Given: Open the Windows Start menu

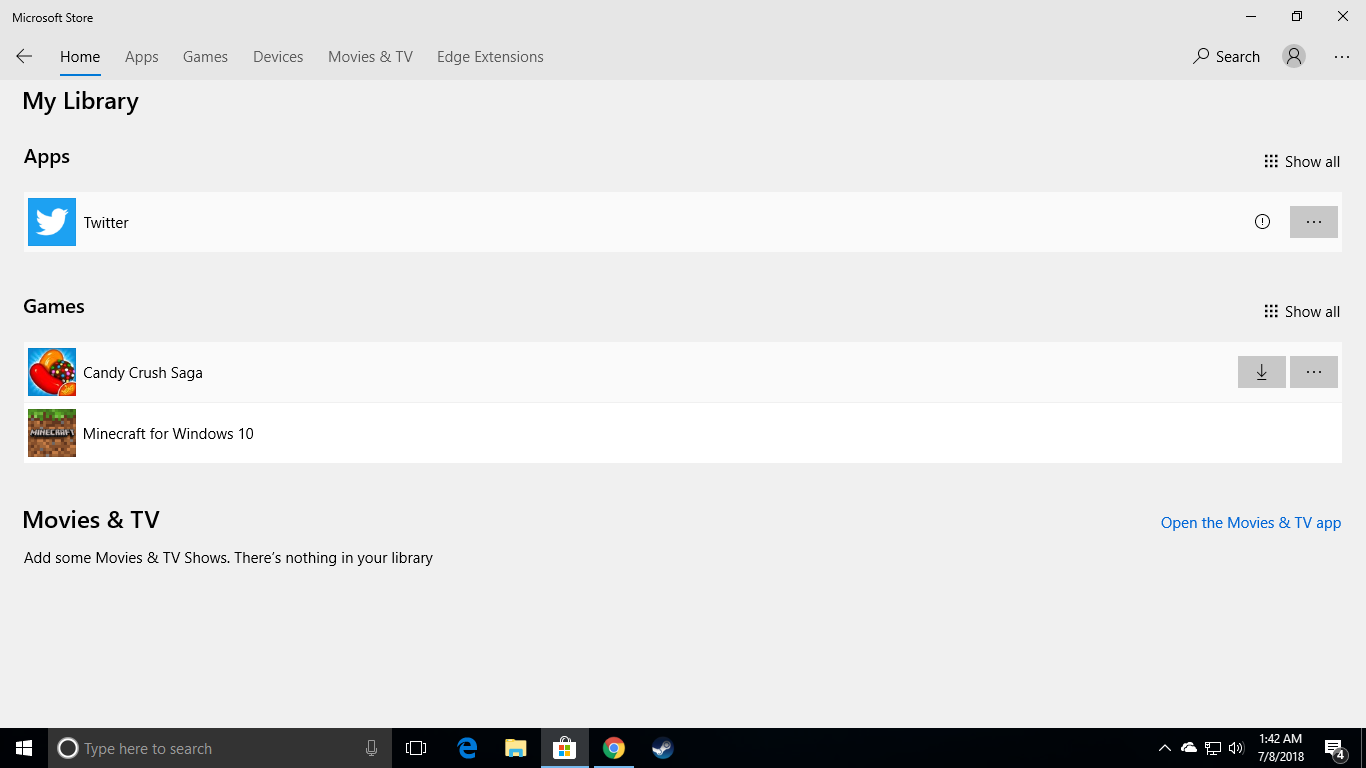Looking at the screenshot, I should click(x=24, y=748).
